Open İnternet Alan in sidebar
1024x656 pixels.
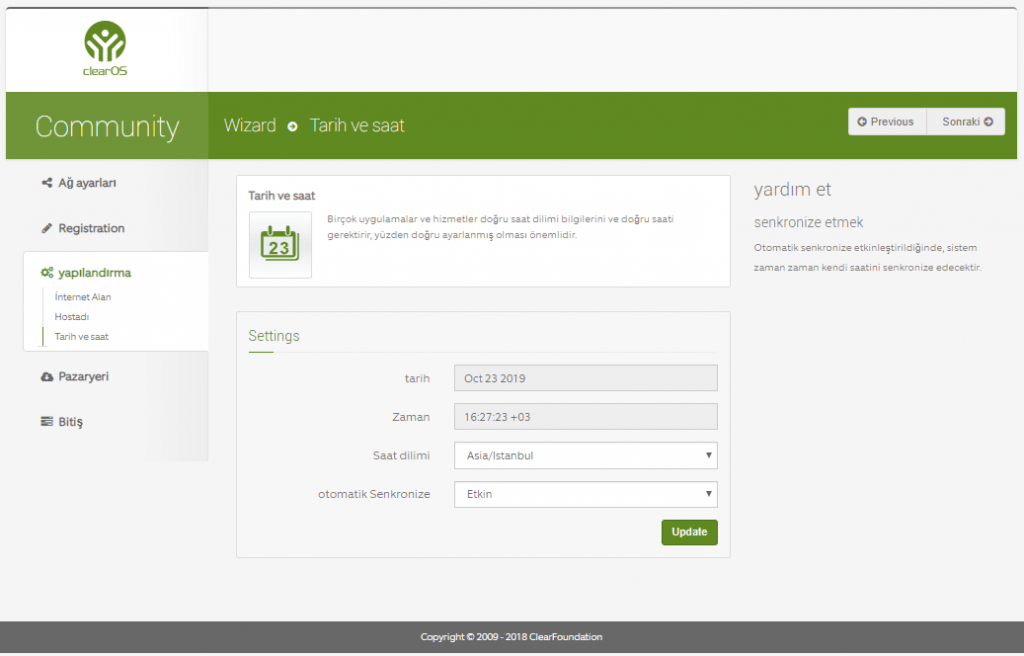[83, 297]
